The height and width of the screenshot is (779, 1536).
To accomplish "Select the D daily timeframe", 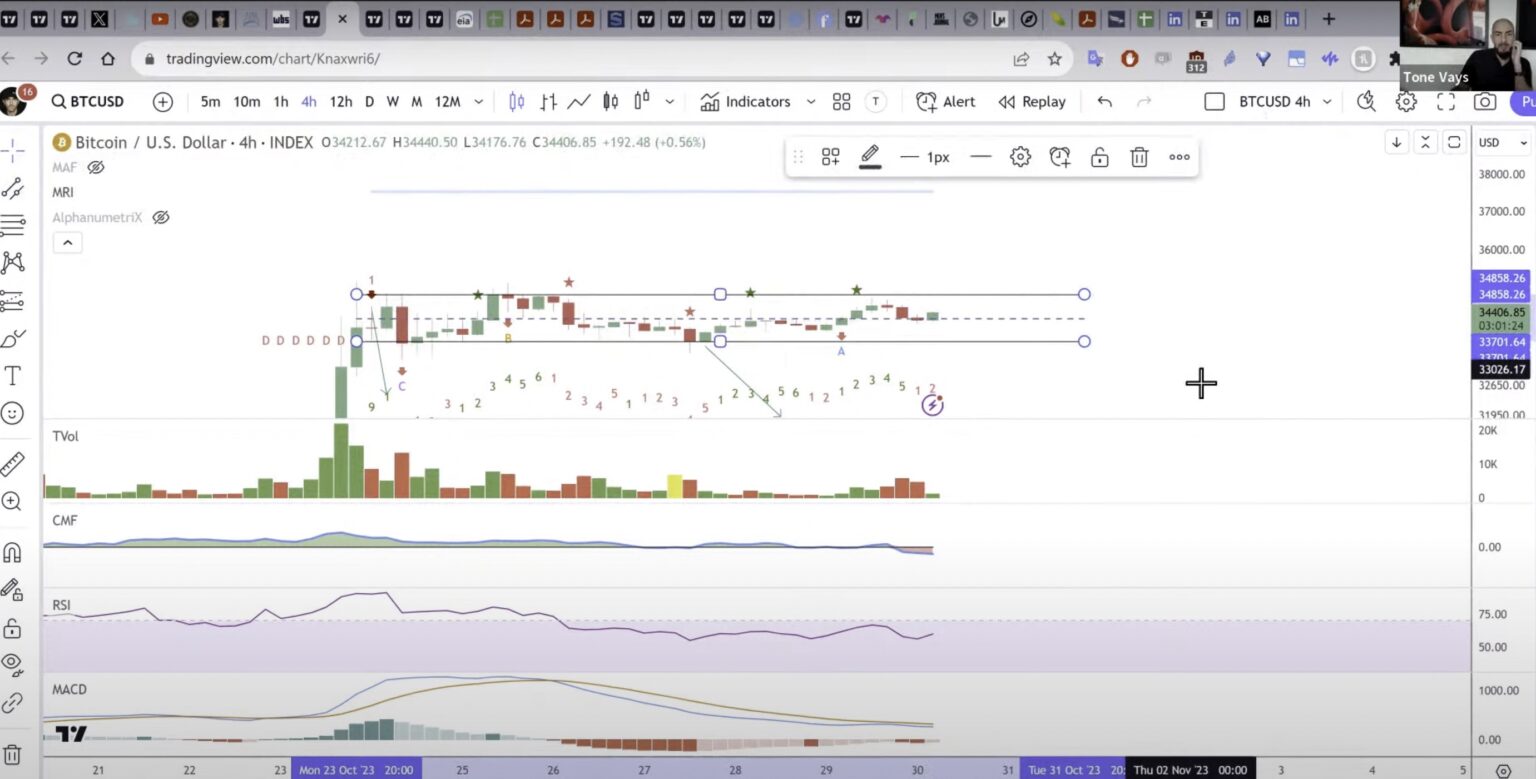I will 369,101.
